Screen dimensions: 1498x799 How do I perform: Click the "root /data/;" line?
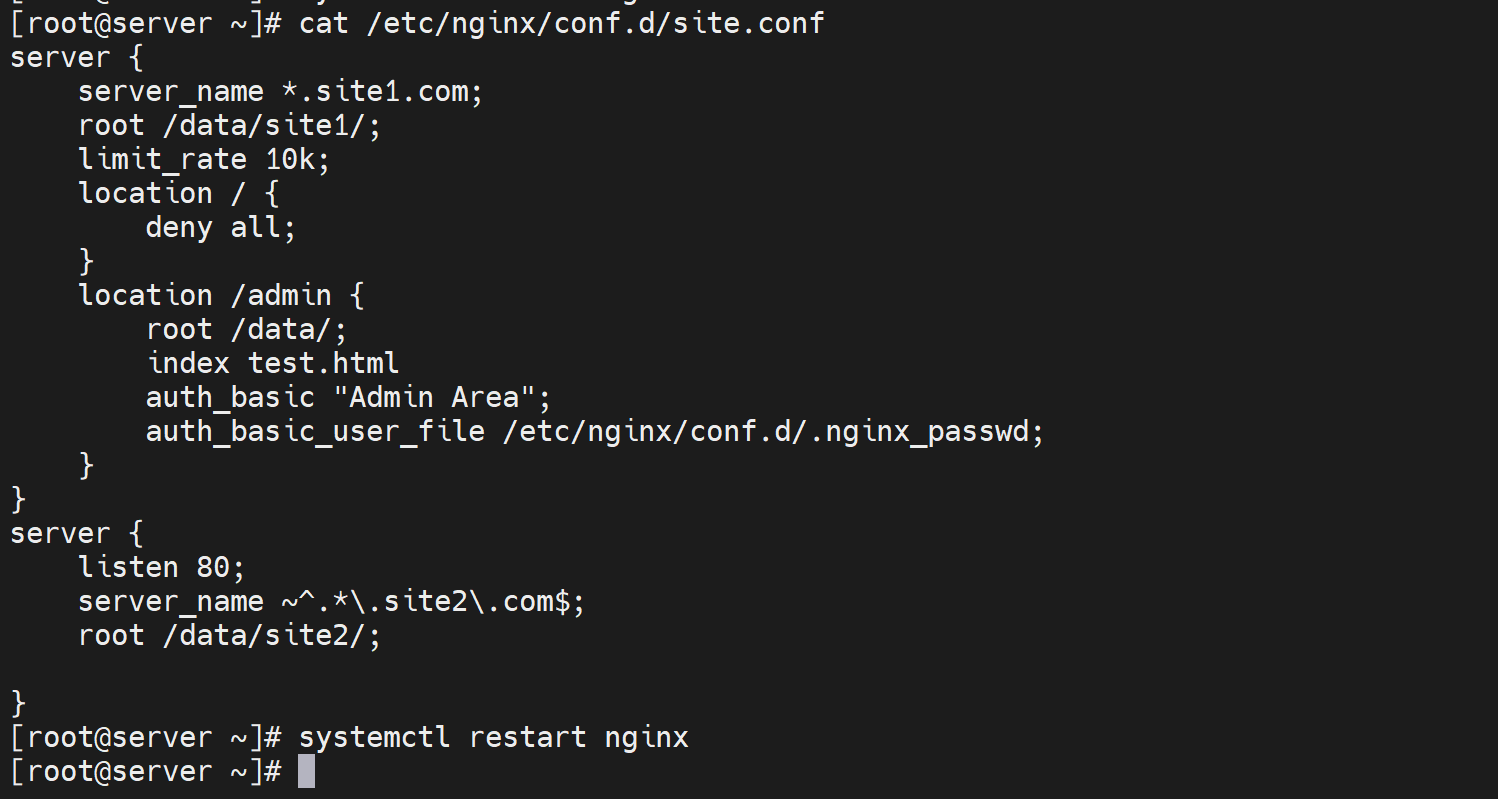click(x=246, y=329)
